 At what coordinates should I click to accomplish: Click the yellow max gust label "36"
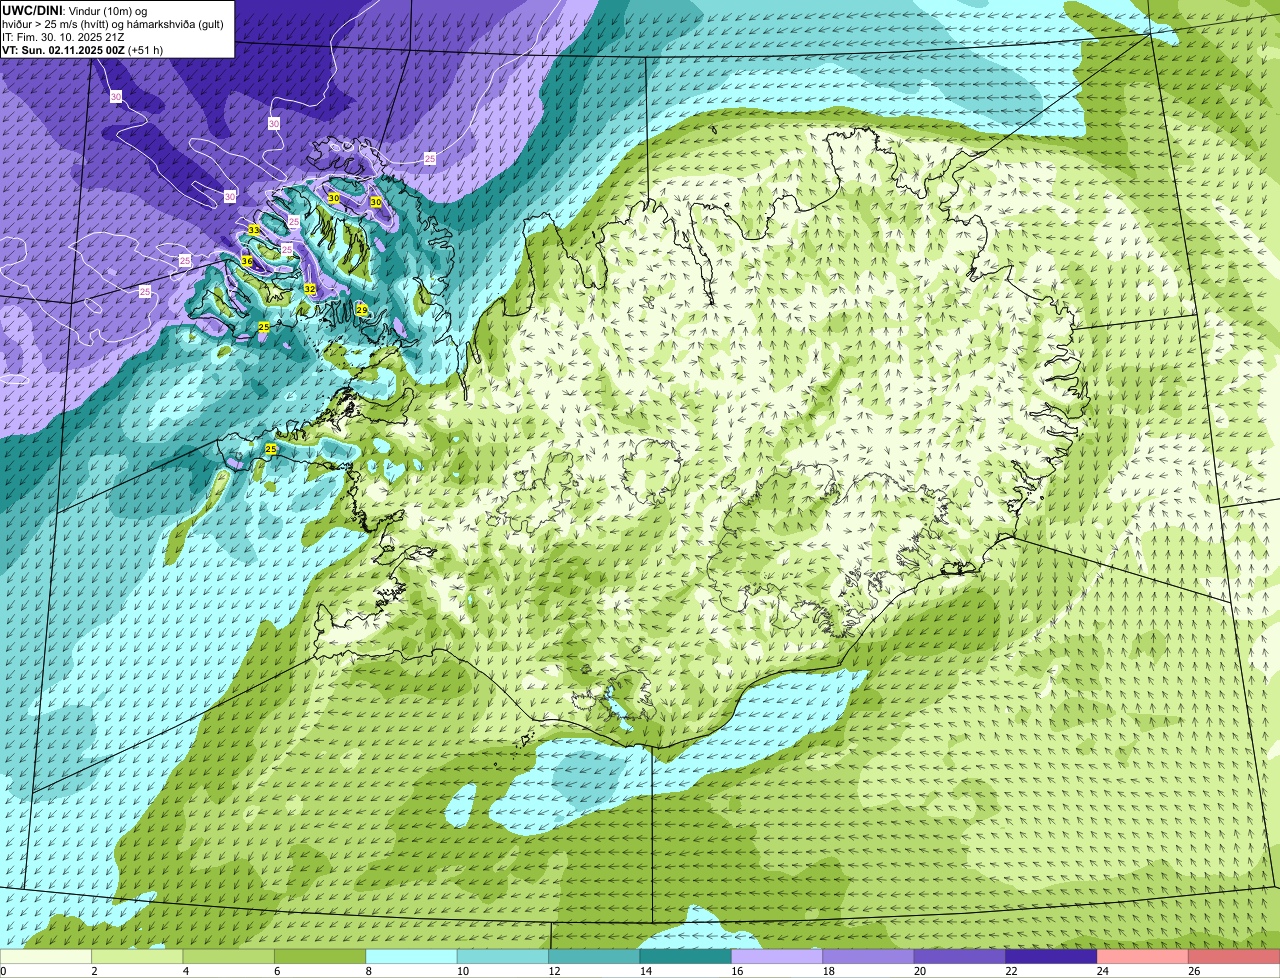click(246, 261)
